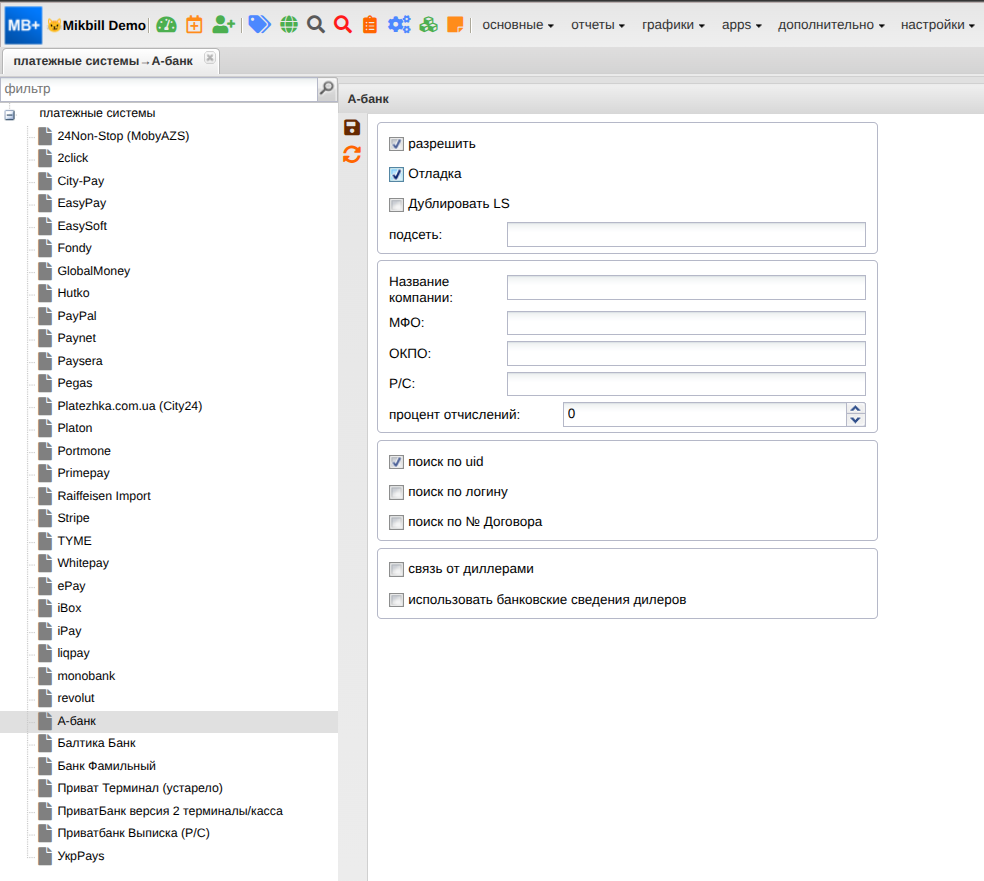The width and height of the screenshot is (984, 881).
Task: Enable the поиск по № Договора checkbox
Action: (x=396, y=522)
